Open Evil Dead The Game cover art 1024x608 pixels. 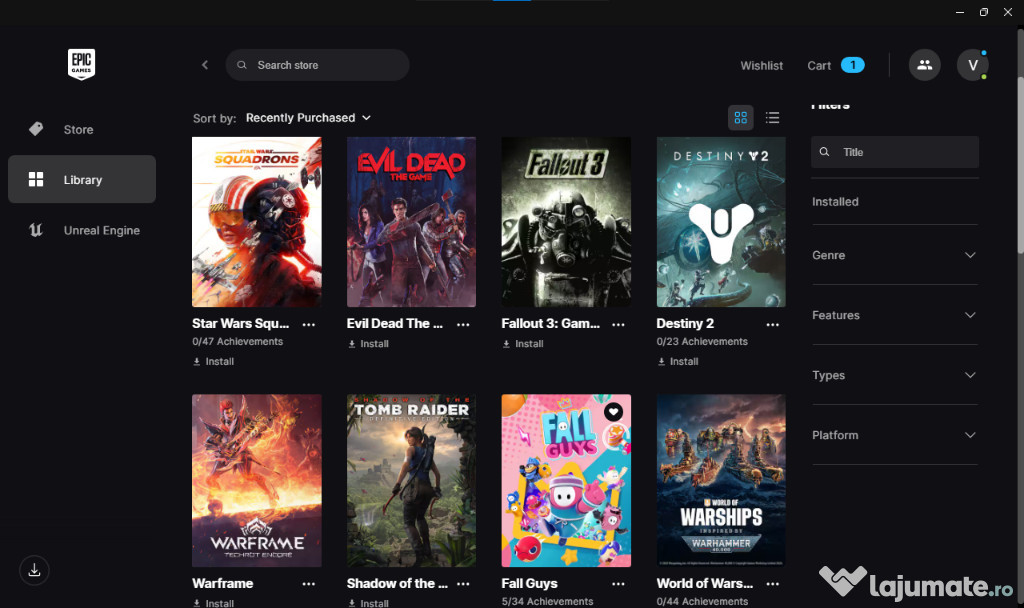411,222
